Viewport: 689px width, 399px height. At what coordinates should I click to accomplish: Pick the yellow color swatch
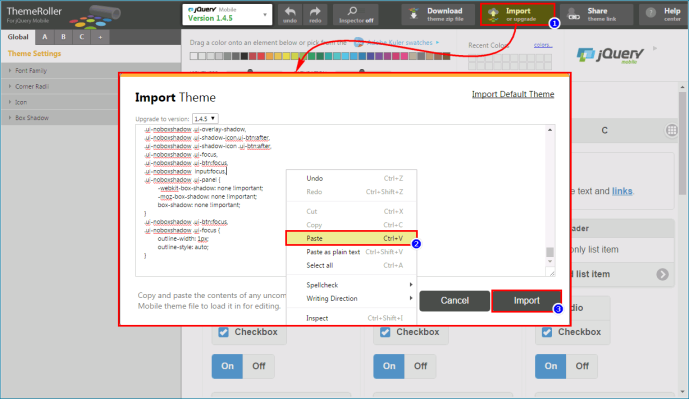[x=286, y=56]
